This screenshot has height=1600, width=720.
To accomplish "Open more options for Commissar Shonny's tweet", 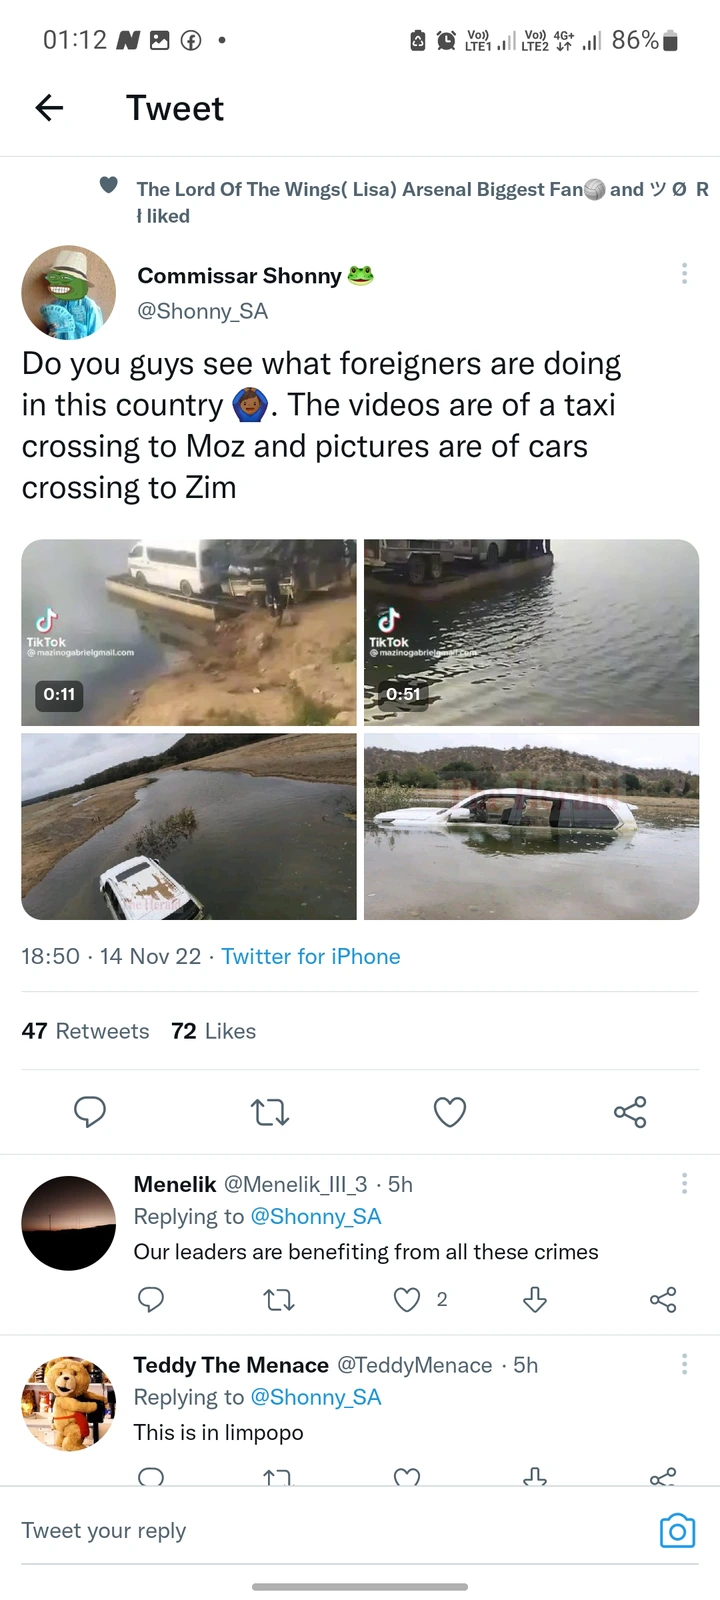I will [684, 274].
